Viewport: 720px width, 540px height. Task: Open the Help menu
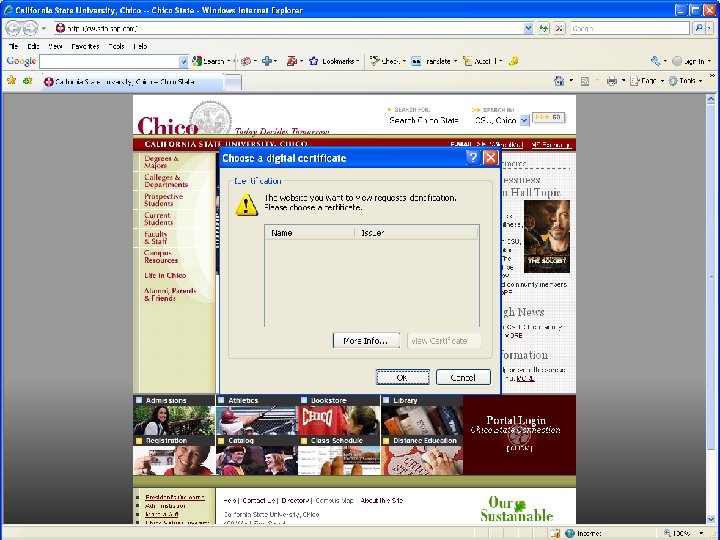tap(140, 46)
